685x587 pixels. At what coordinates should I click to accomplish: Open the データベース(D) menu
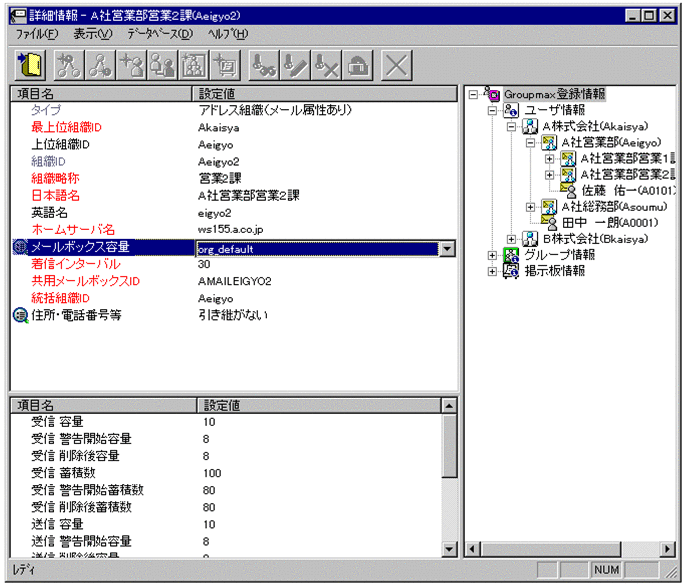[160, 34]
